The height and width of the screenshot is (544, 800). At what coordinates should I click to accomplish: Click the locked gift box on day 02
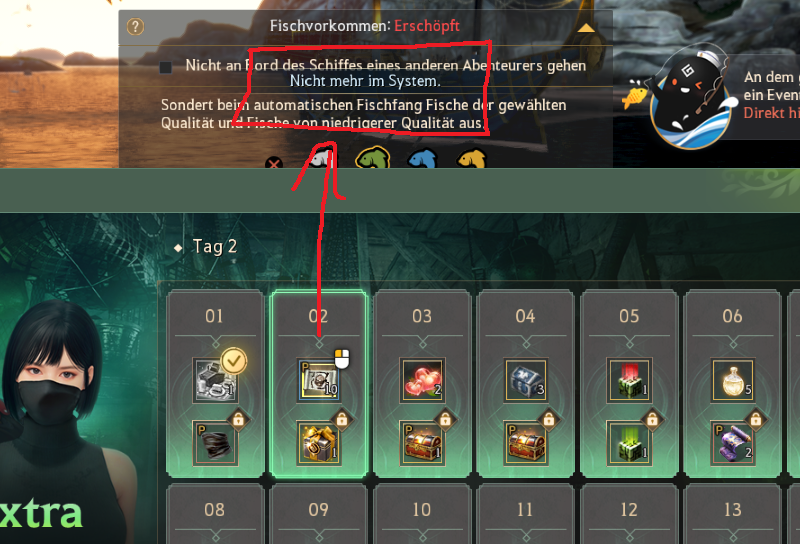click(319, 443)
